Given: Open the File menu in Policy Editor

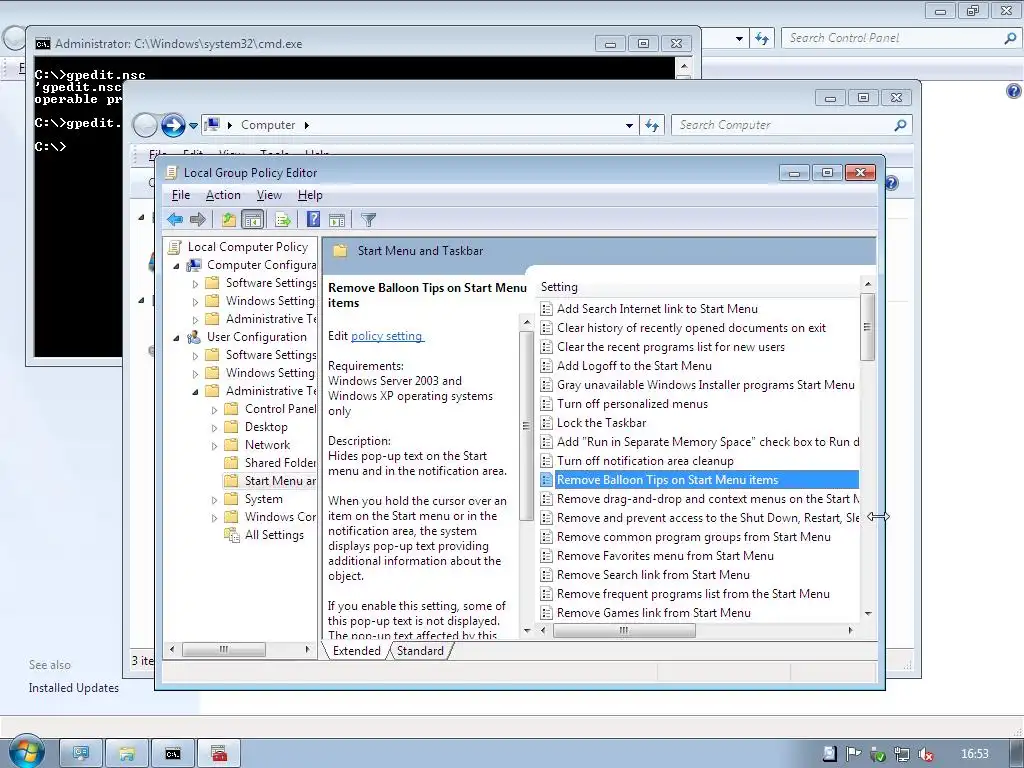Looking at the screenshot, I should pos(181,195).
